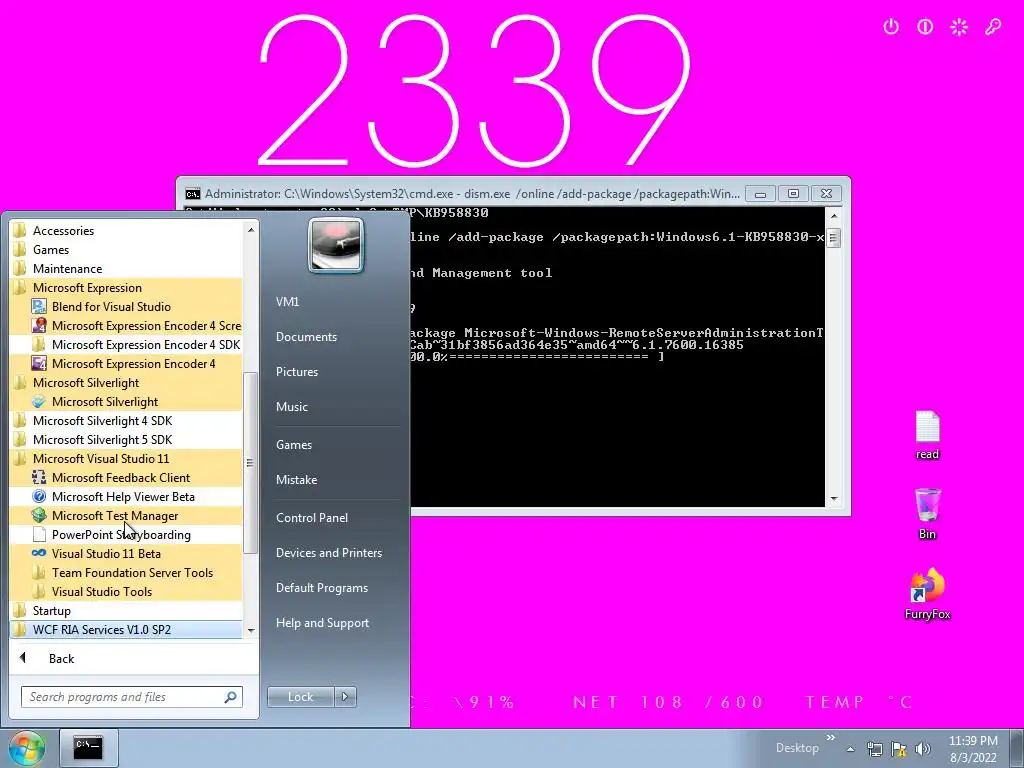This screenshot has width=1024, height=768.
Task: Expand Team Foundation Server Tools folder
Action: click(x=125, y=572)
